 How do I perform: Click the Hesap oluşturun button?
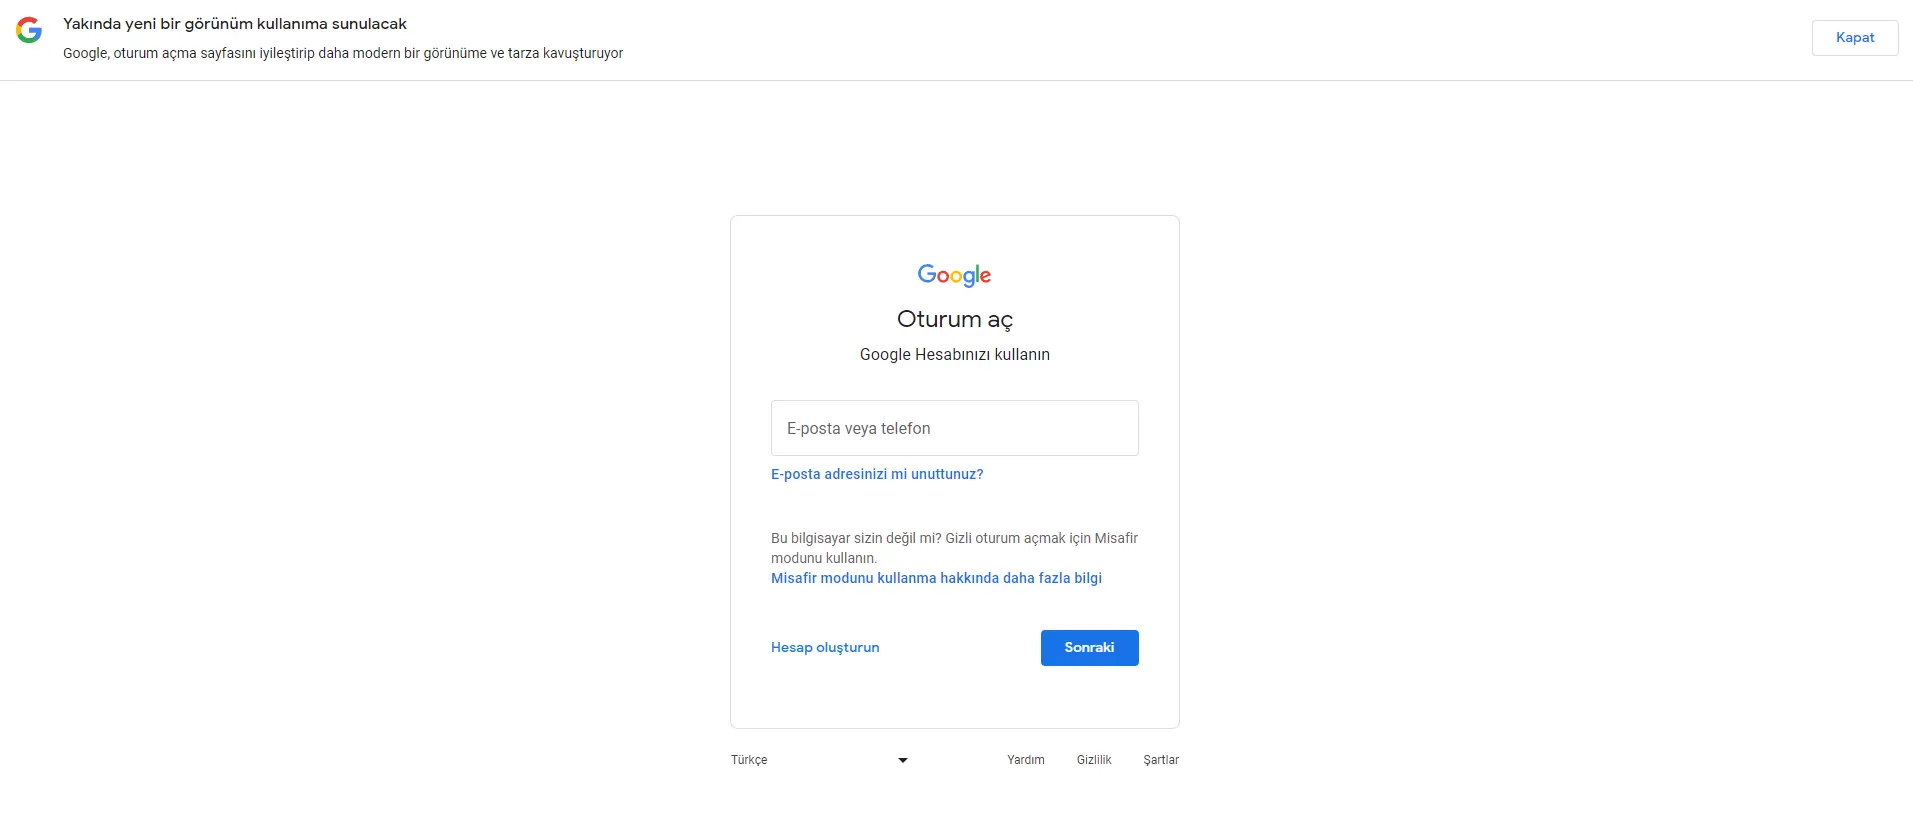pos(825,647)
